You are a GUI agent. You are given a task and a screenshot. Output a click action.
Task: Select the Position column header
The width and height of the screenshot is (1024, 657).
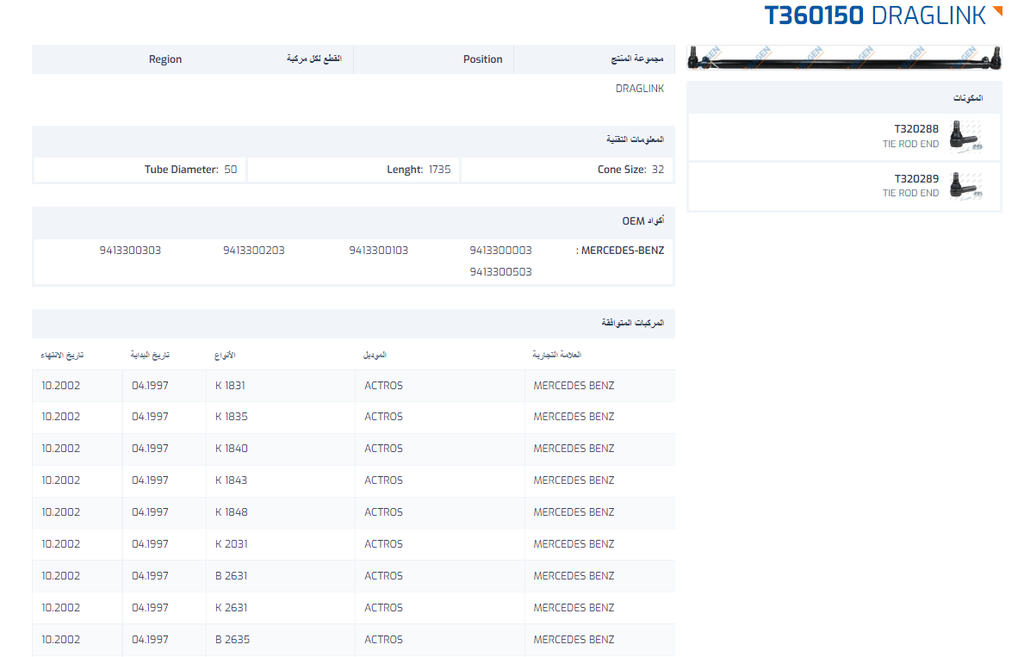[483, 59]
